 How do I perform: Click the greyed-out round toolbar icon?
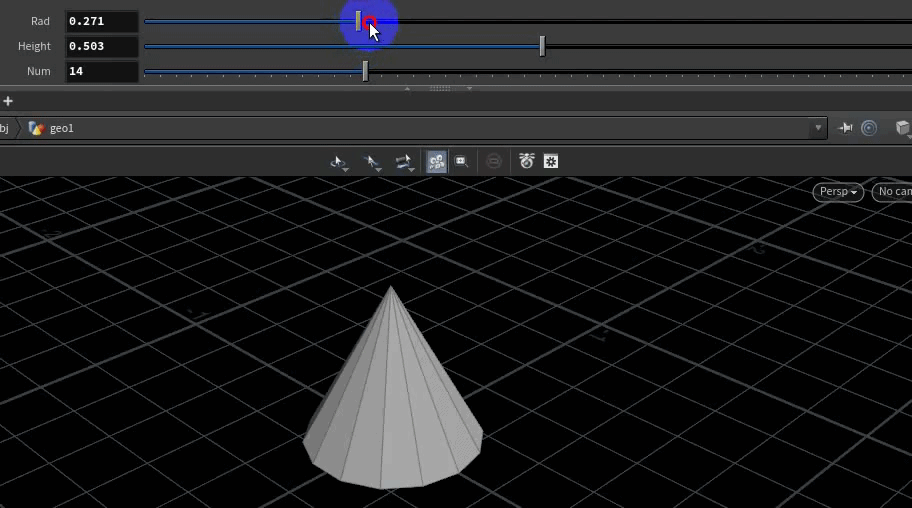tap(494, 161)
